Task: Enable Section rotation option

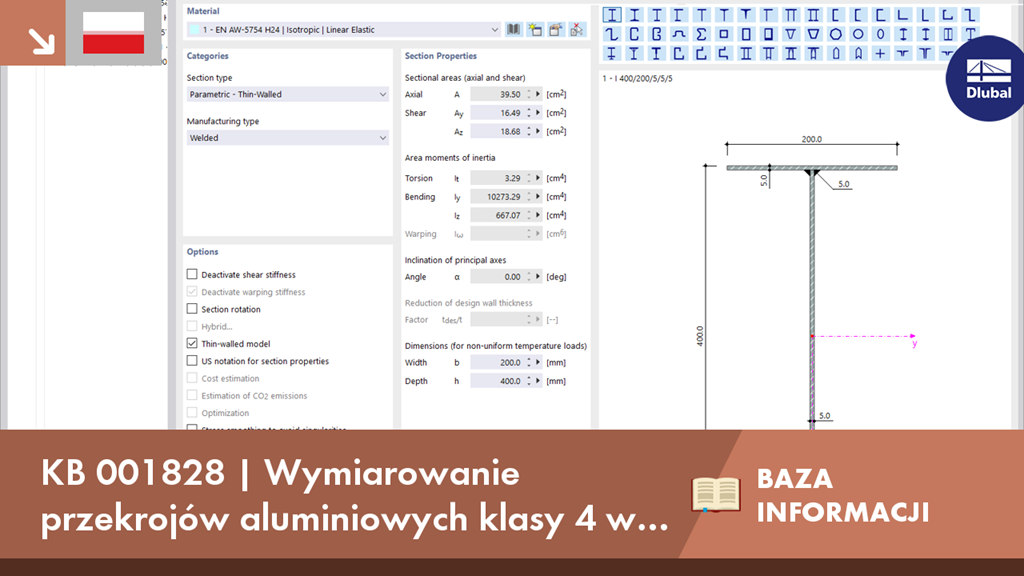Action: click(x=192, y=309)
